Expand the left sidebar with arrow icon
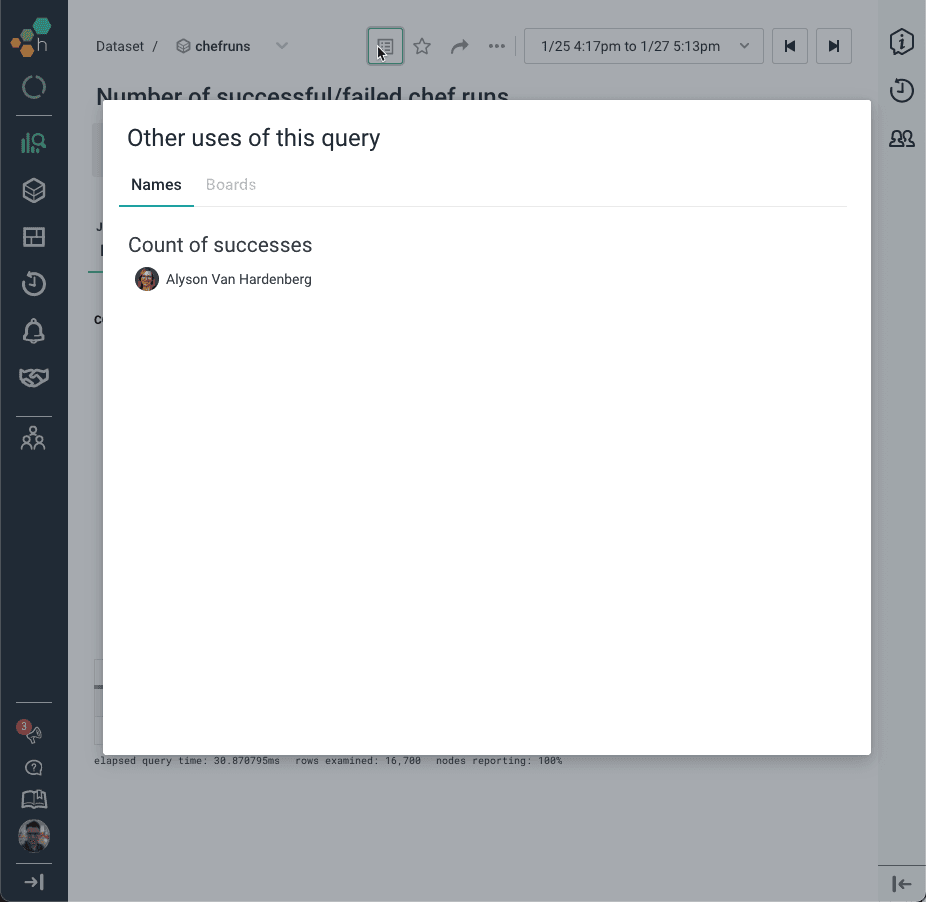Image resolution: width=926 pixels, height=902 pixels. (34, 882)
